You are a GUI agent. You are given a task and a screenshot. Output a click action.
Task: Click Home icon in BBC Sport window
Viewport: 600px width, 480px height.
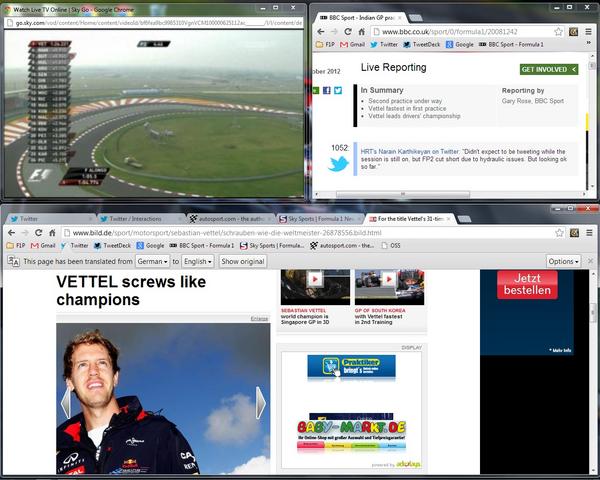[x=361, y=32]
